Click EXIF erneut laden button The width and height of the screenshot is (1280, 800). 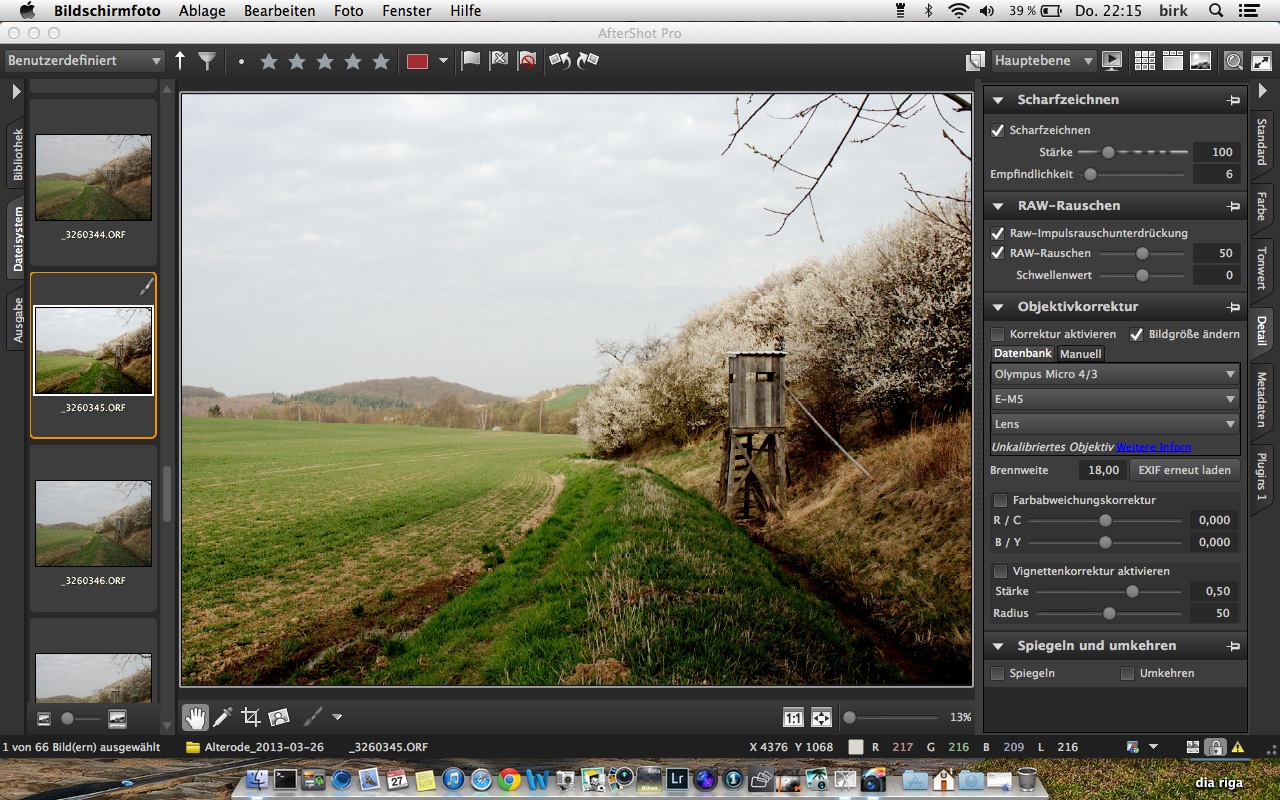click(1185, 470)
